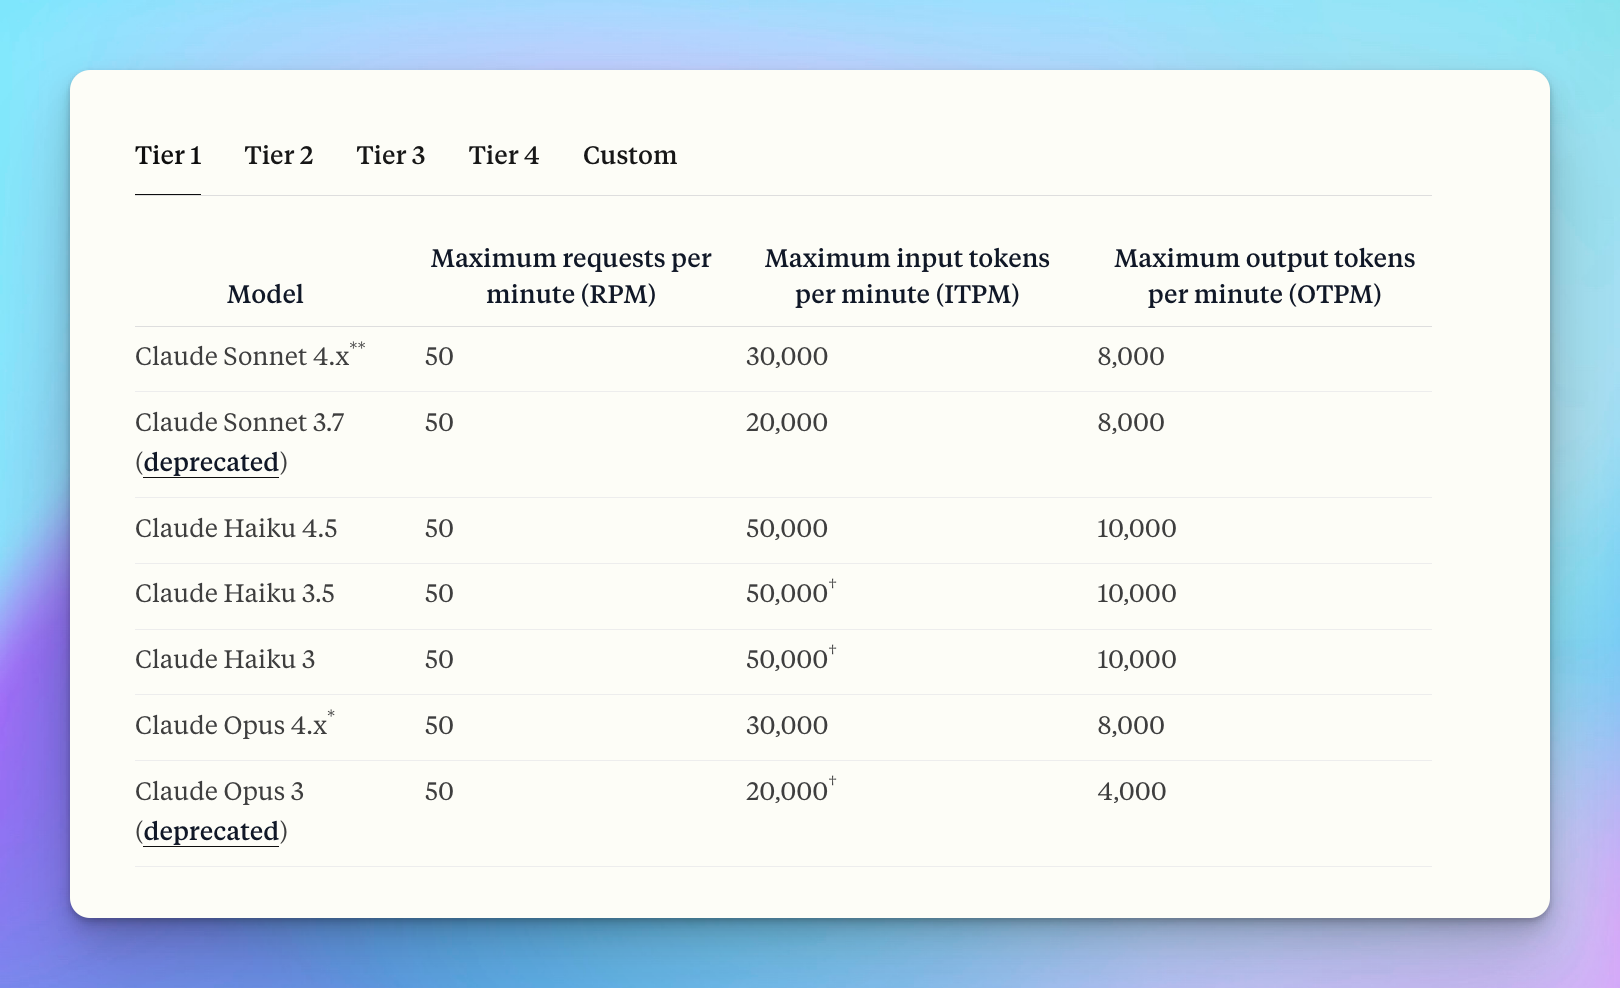Viewport: 1620px width, 988px height.
Task: Click the dagger footnote in Haiku 3.5 row
Action: (833, 584)
